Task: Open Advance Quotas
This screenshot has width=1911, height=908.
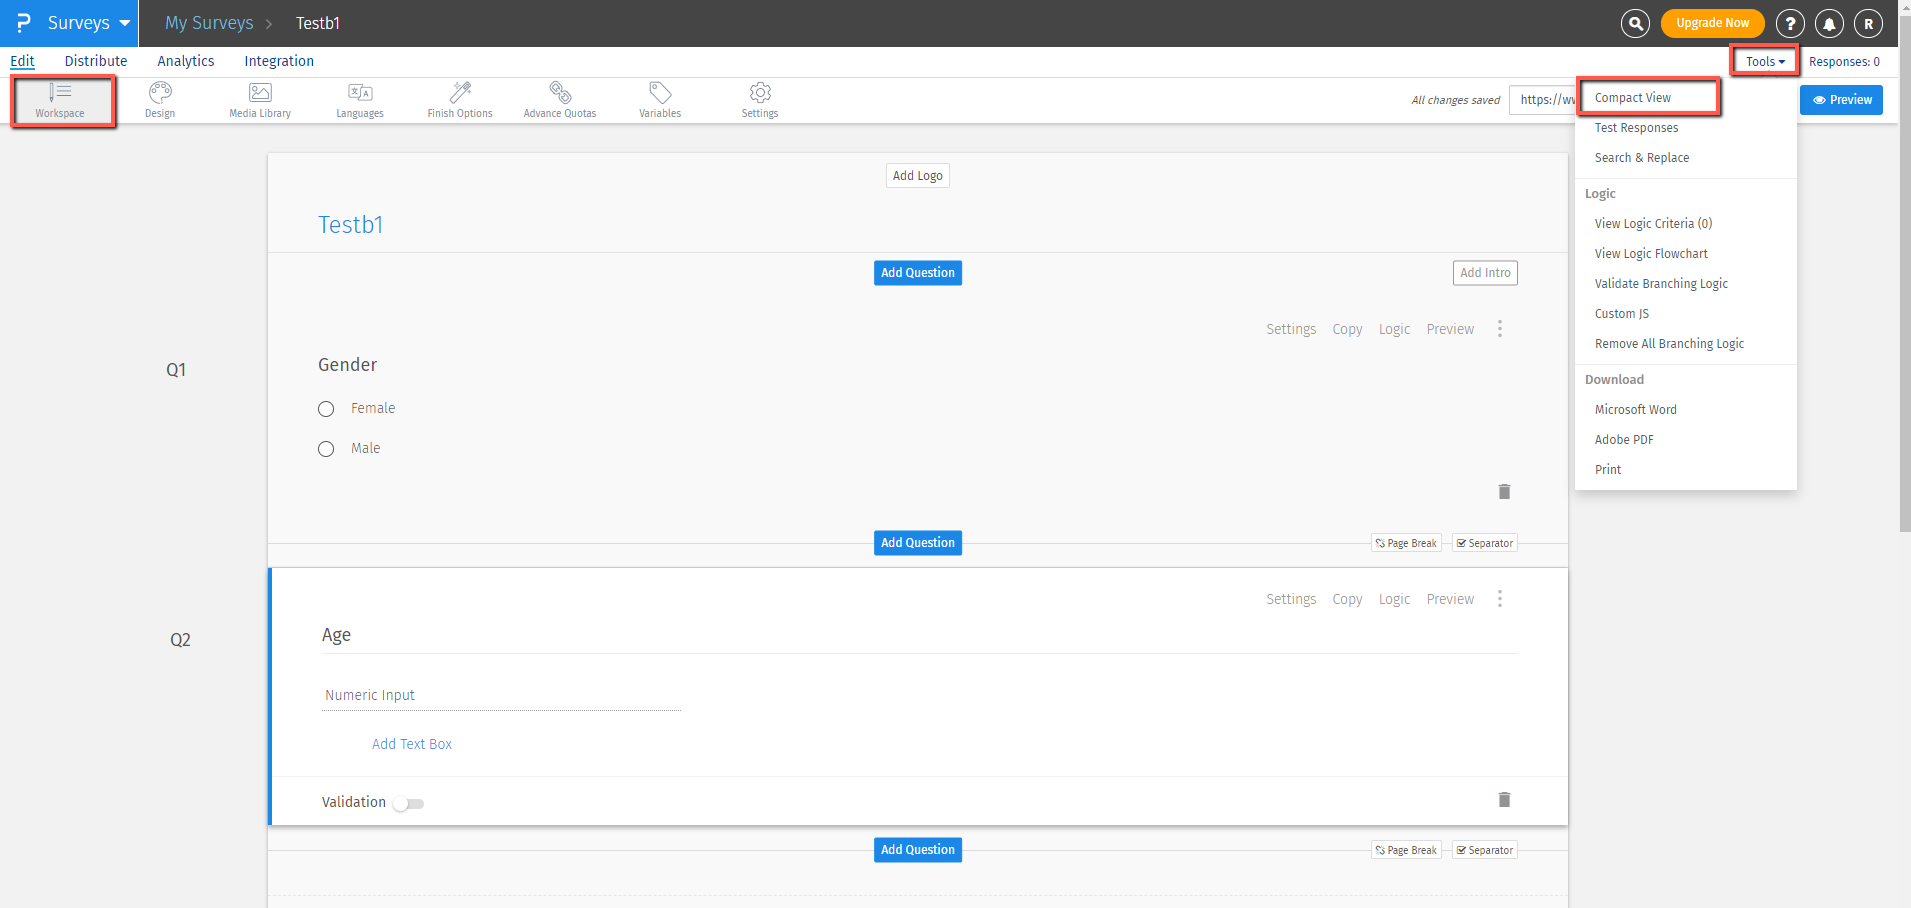Action: click(x=560, y=99)
